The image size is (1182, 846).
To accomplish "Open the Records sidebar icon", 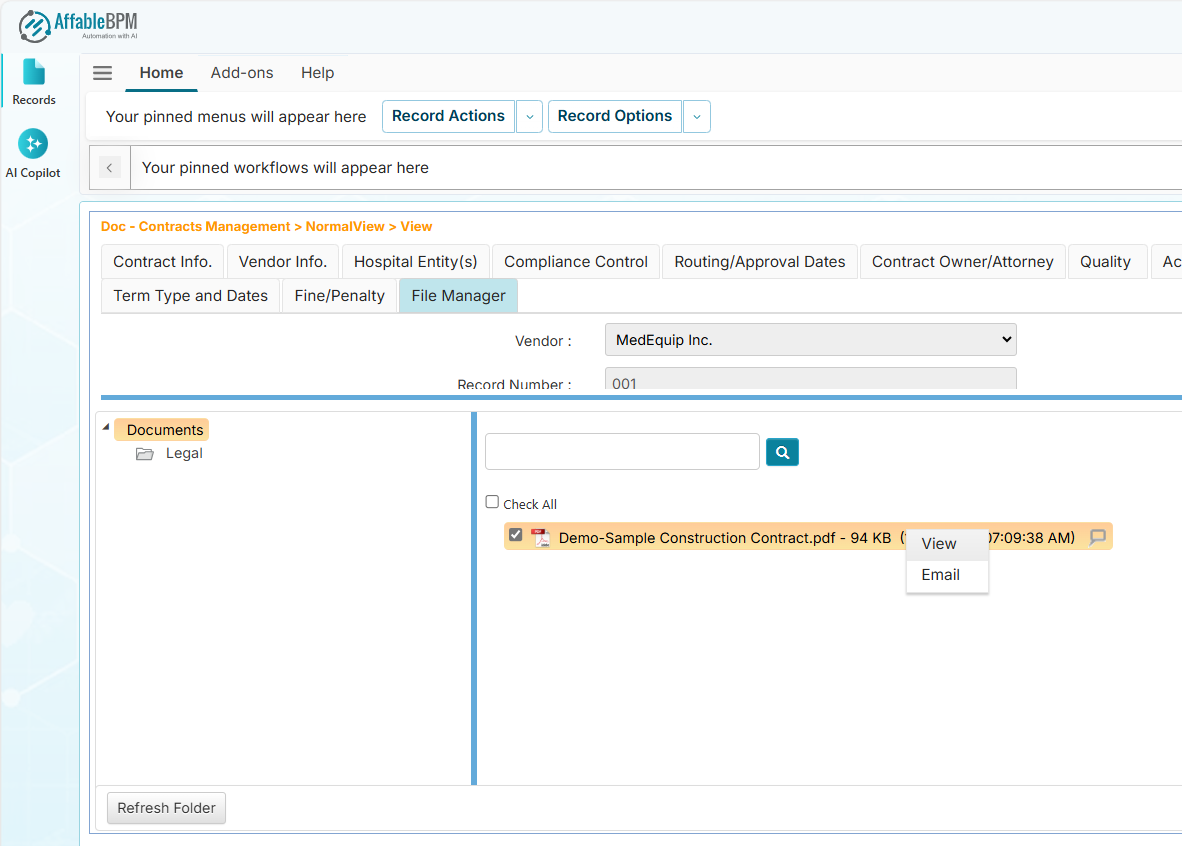I will click(x=34, y=80).
